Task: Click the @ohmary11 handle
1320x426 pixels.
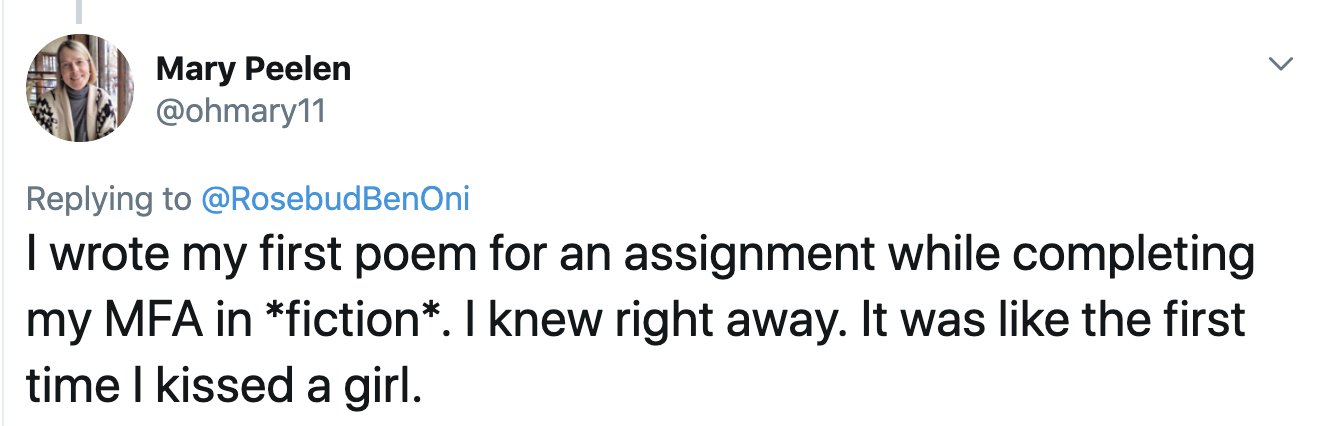Action: click(x=241, y=111)
